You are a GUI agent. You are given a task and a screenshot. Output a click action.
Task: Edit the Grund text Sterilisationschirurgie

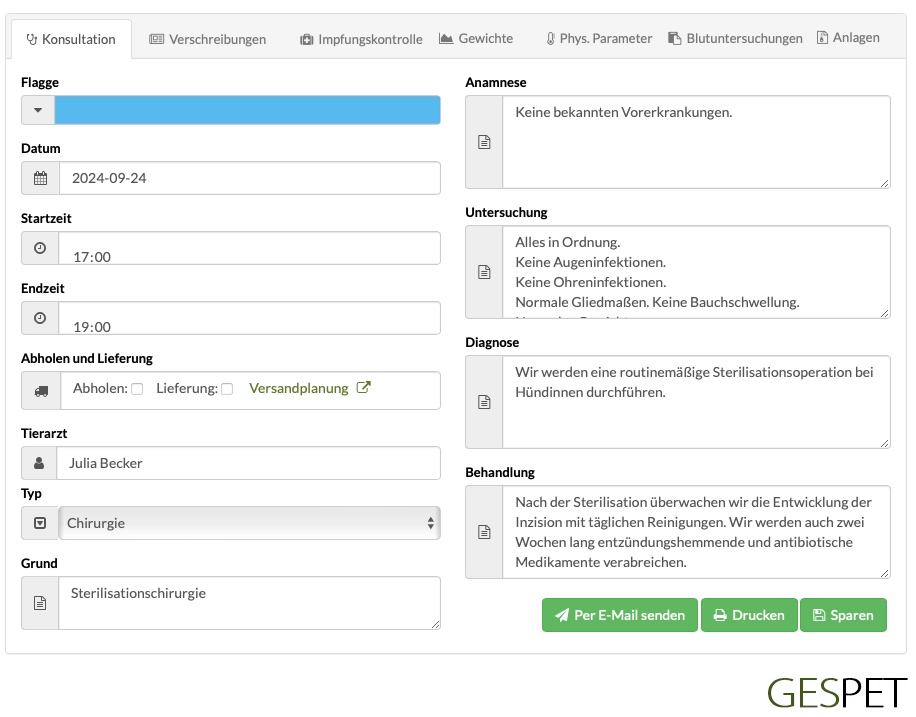[249, 603]
